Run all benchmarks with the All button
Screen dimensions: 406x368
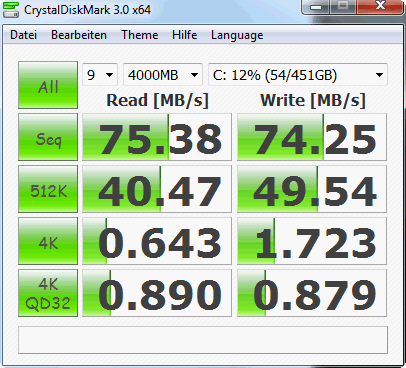pyautogui.click(x=48, y=85)
